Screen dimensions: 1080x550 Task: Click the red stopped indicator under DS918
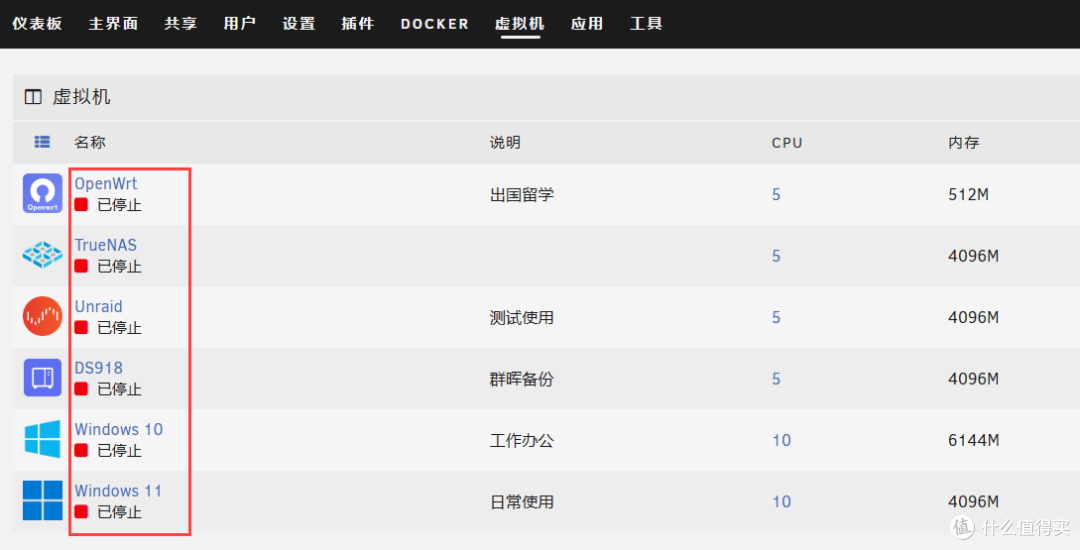[x=81, y=388]
